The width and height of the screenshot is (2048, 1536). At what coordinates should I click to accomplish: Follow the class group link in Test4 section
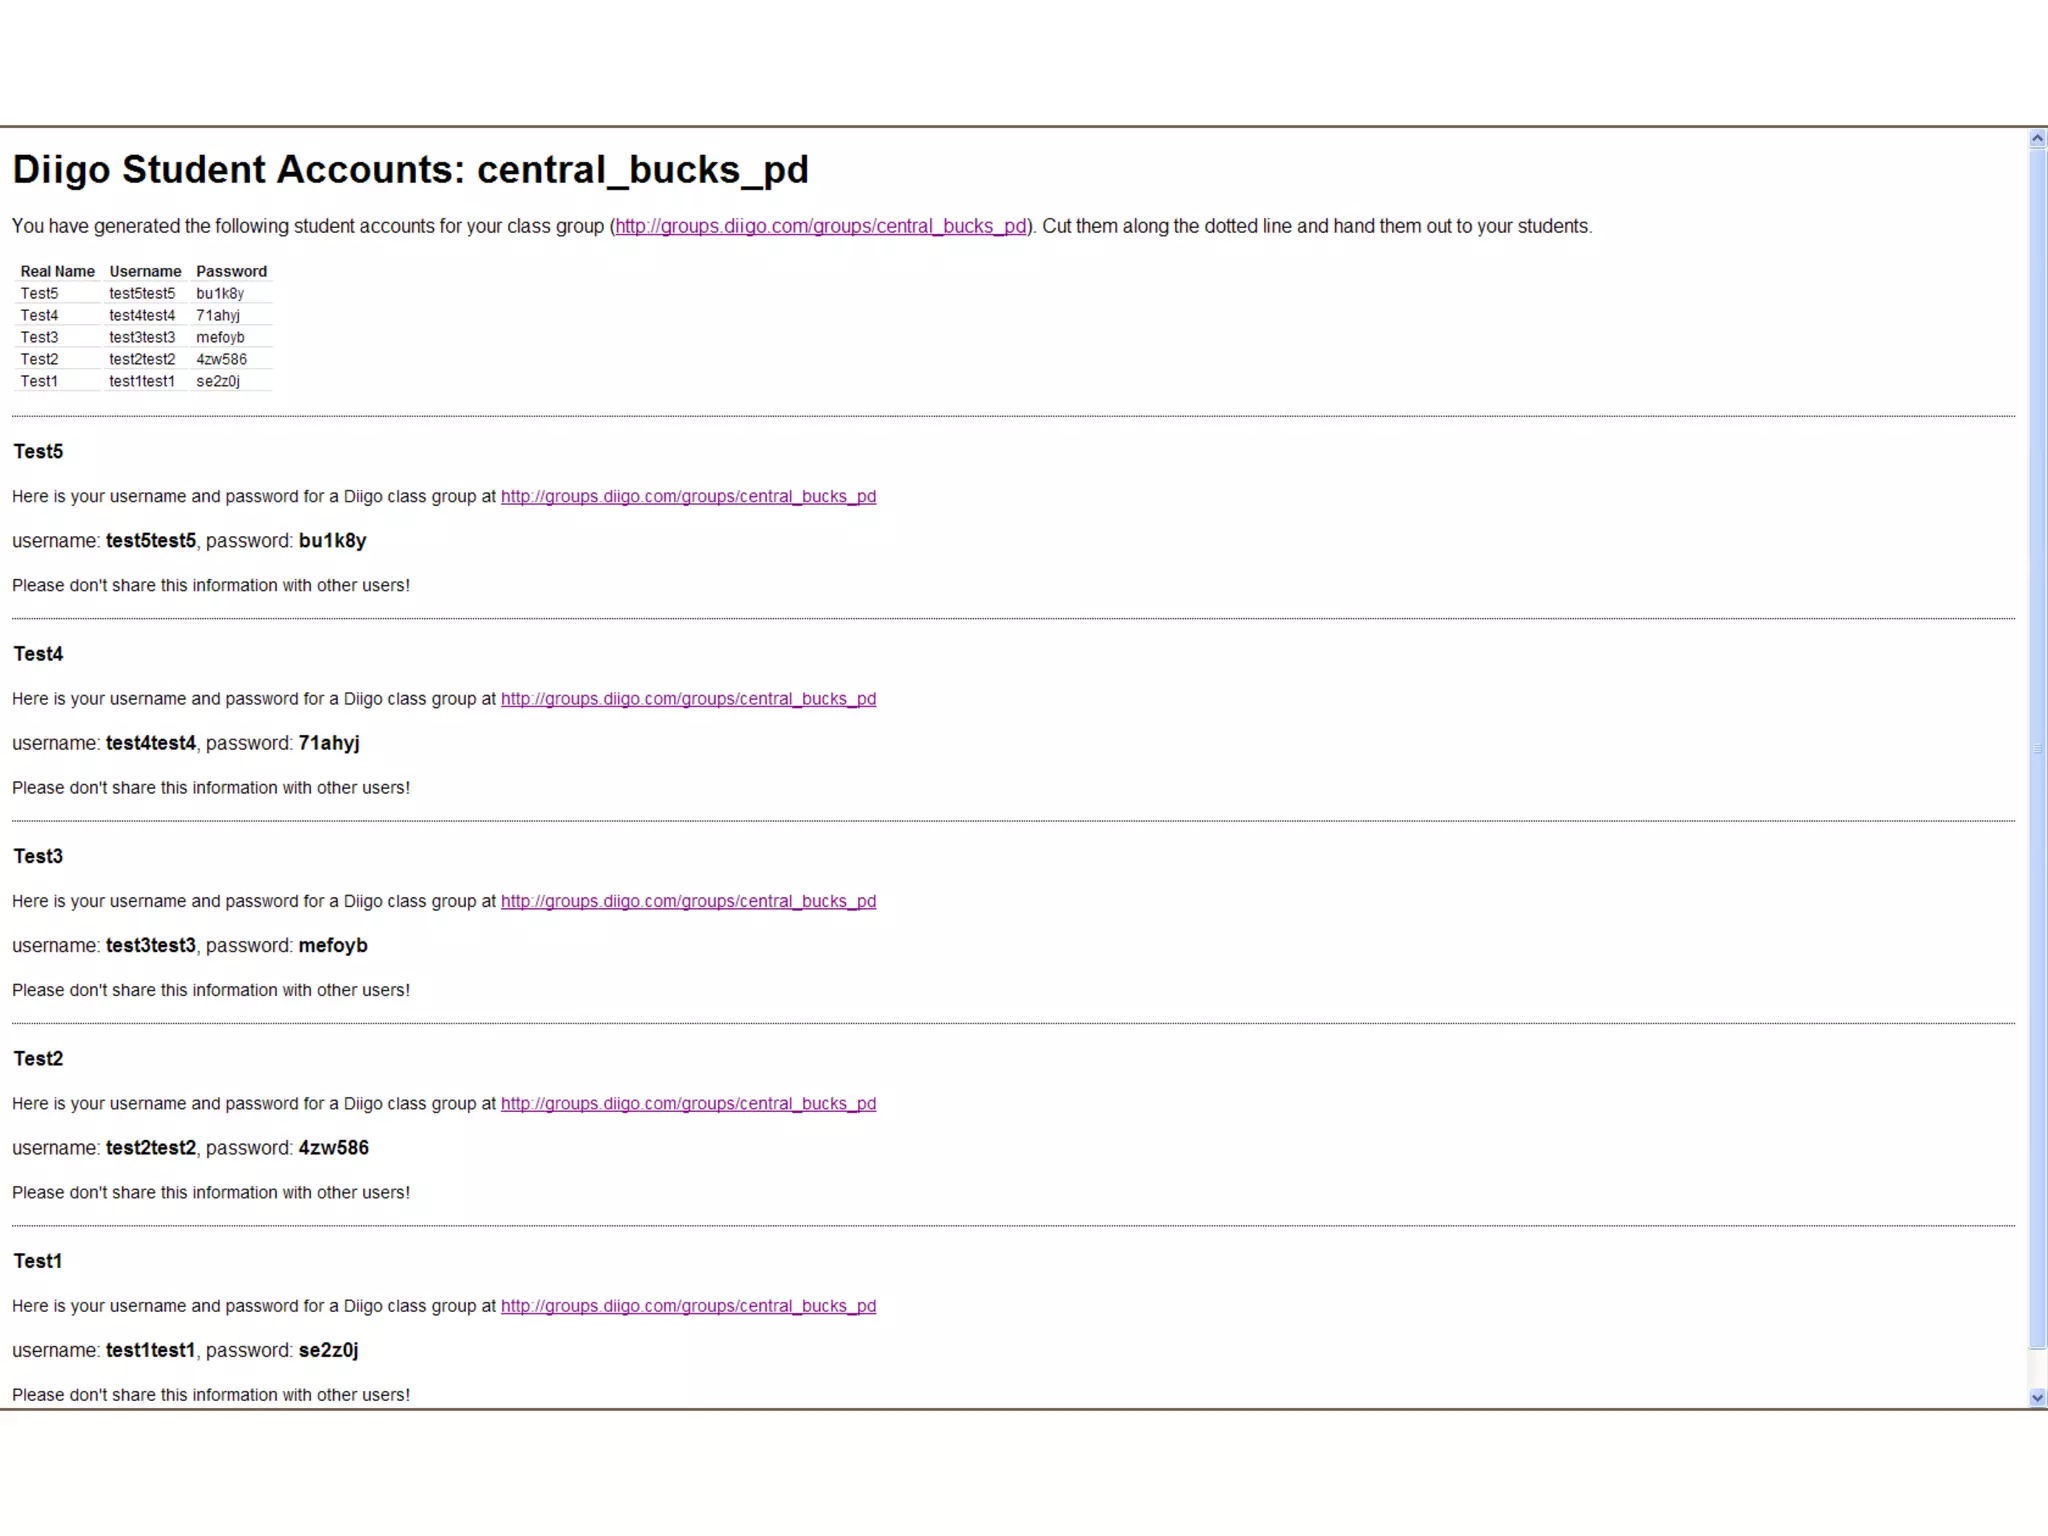click(688, 699)
